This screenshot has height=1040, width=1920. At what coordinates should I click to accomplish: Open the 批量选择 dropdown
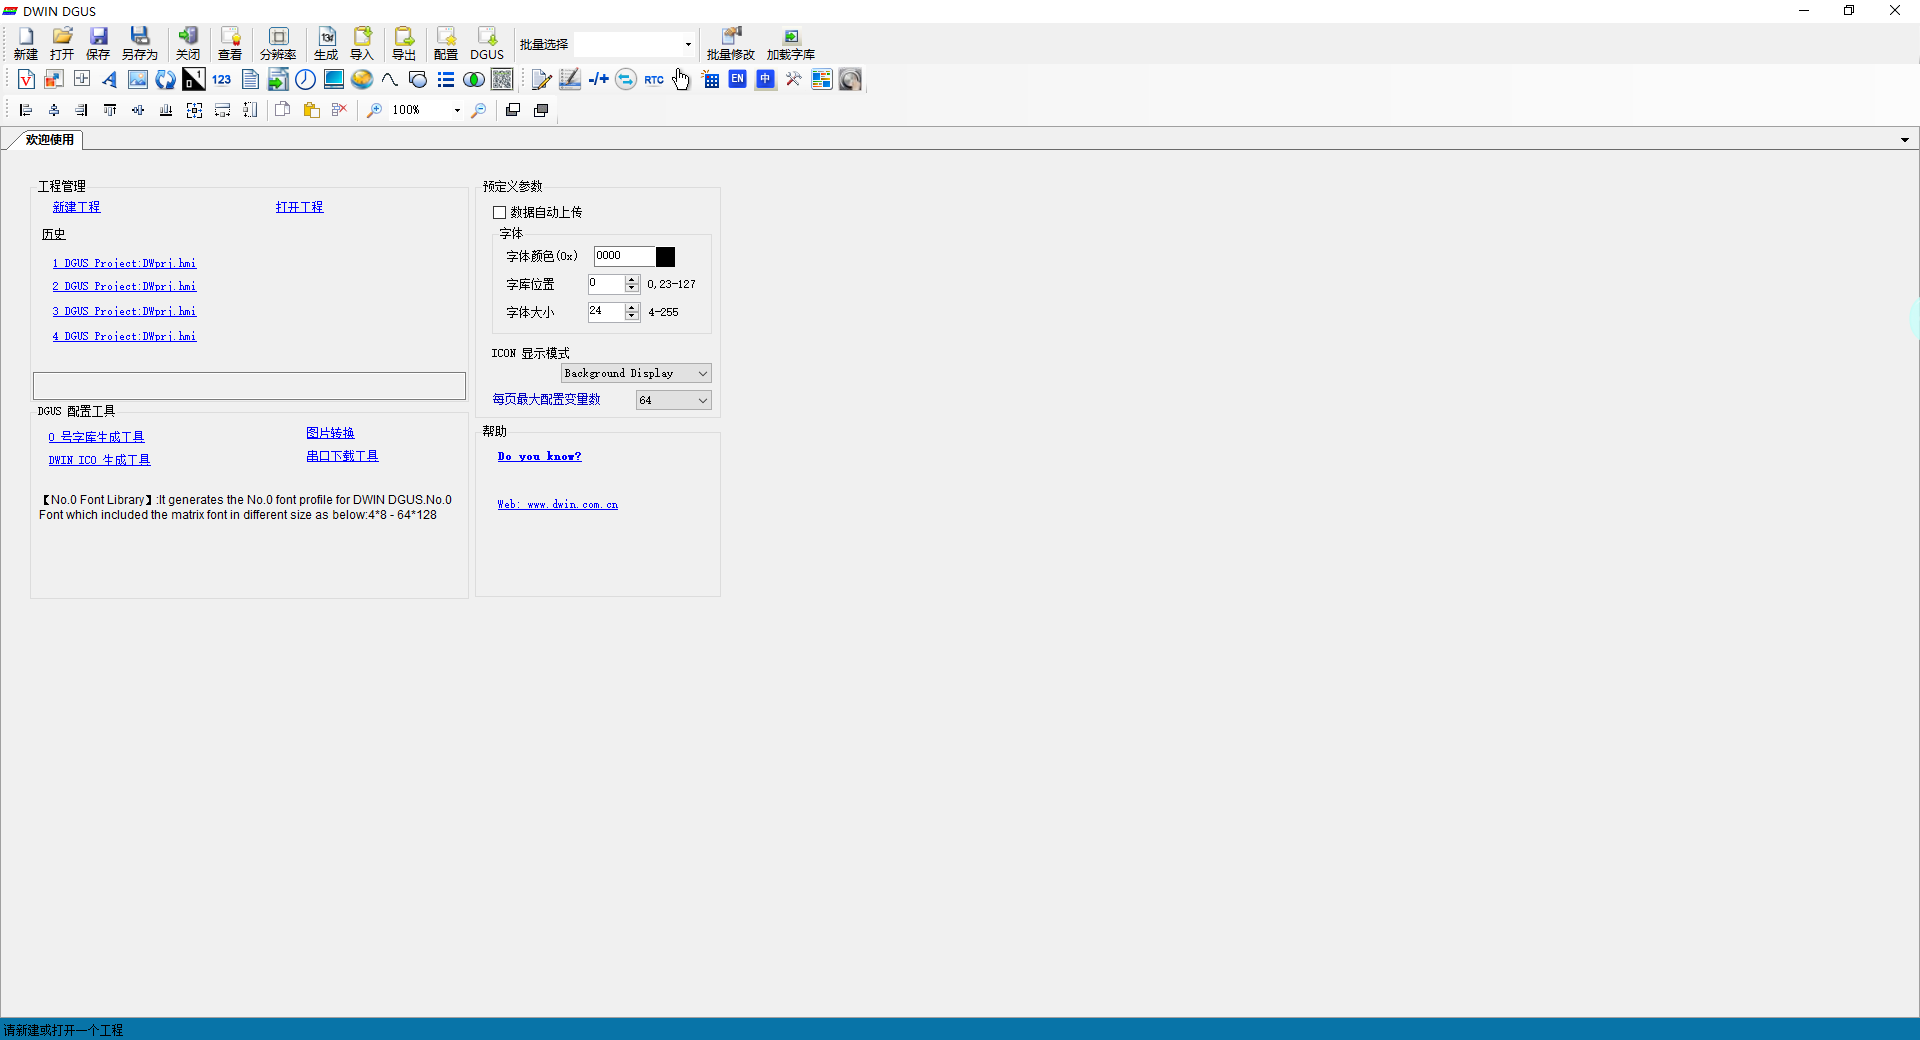pos(688,44)
